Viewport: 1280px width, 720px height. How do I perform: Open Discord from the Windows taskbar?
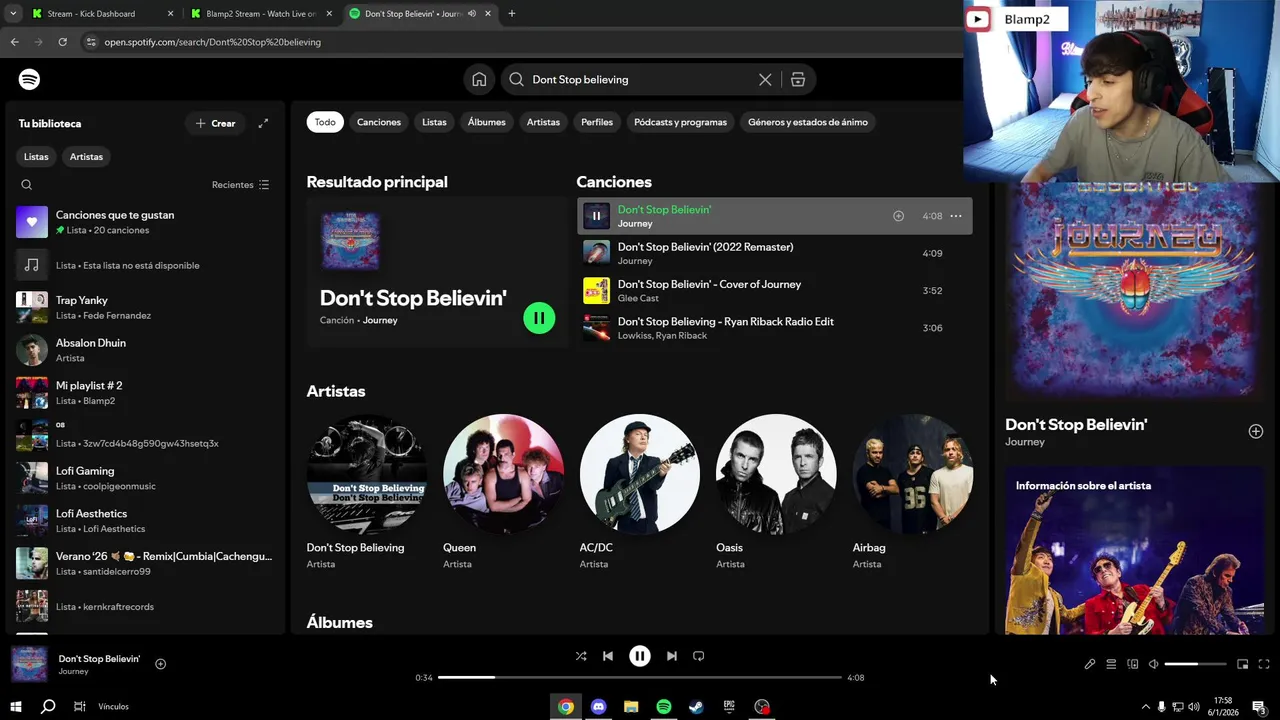coord(598,707)
